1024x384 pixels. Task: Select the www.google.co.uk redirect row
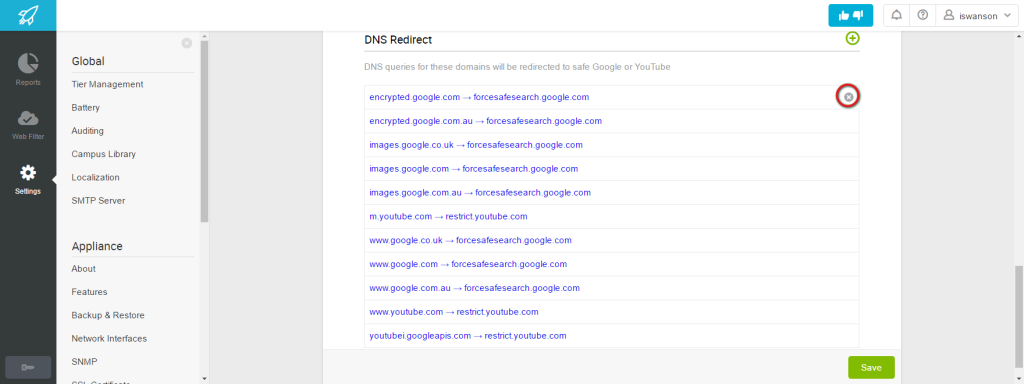(x=611, y=240)
